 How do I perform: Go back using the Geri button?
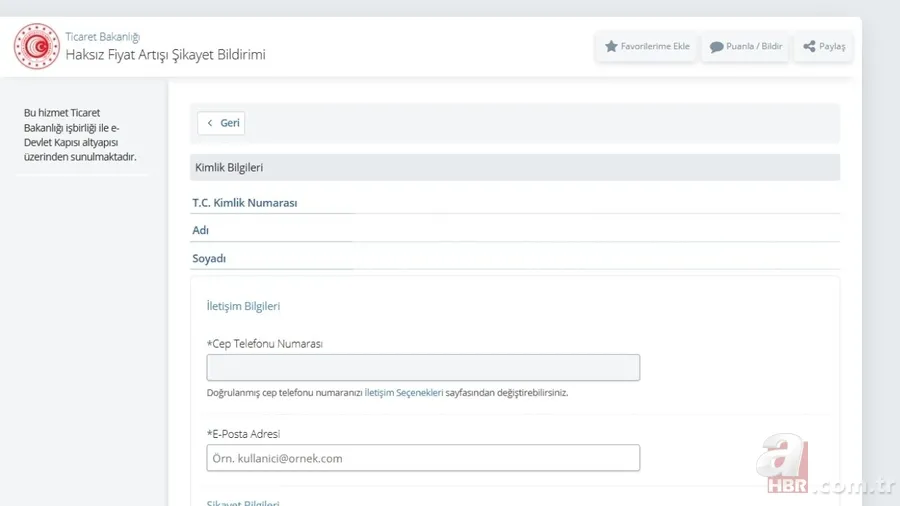(221, 123)
